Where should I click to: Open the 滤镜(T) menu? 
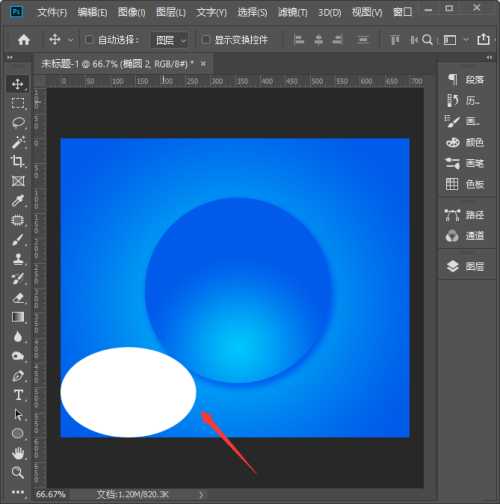293,13
